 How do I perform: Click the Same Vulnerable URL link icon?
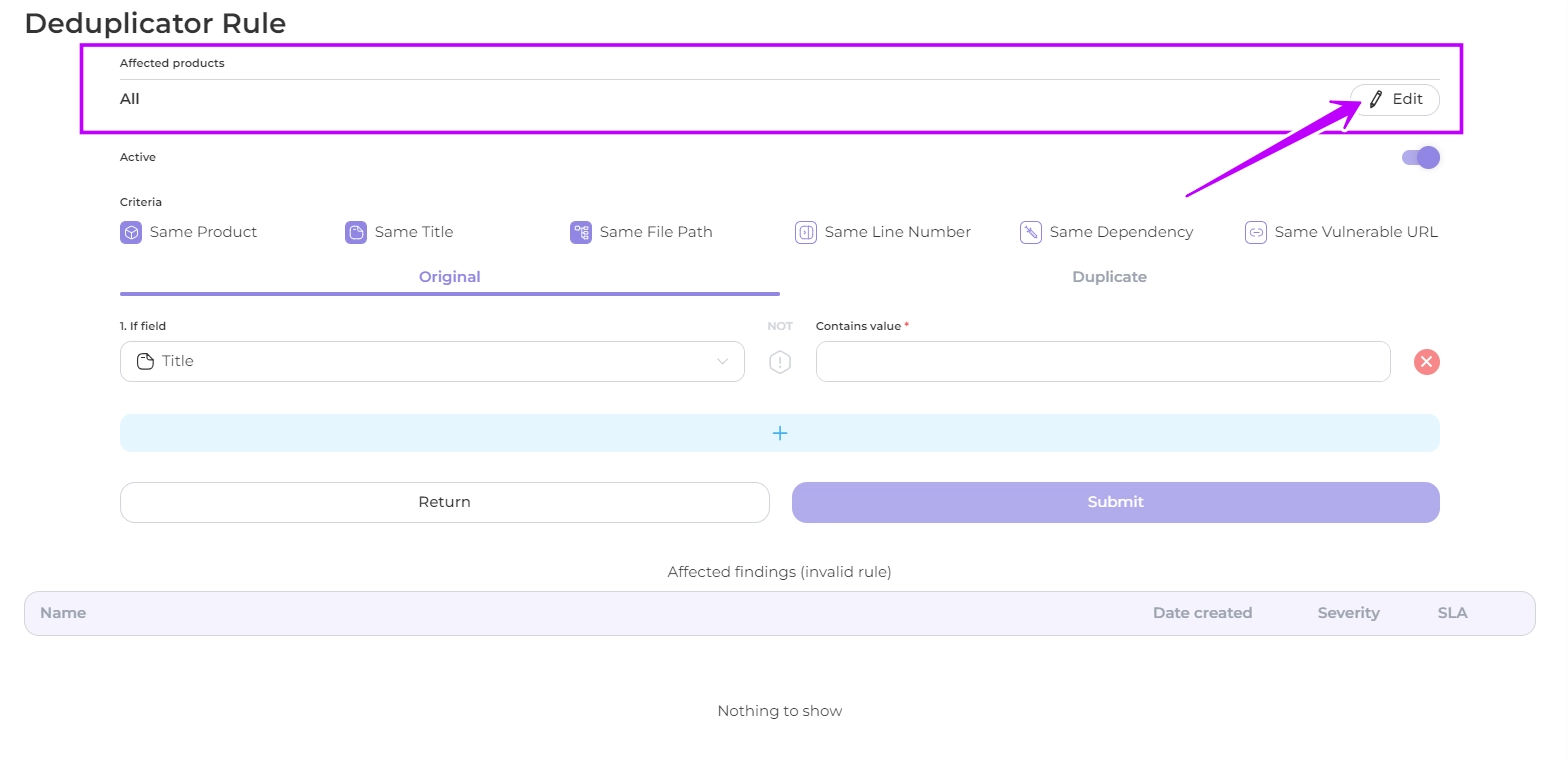1256,232
